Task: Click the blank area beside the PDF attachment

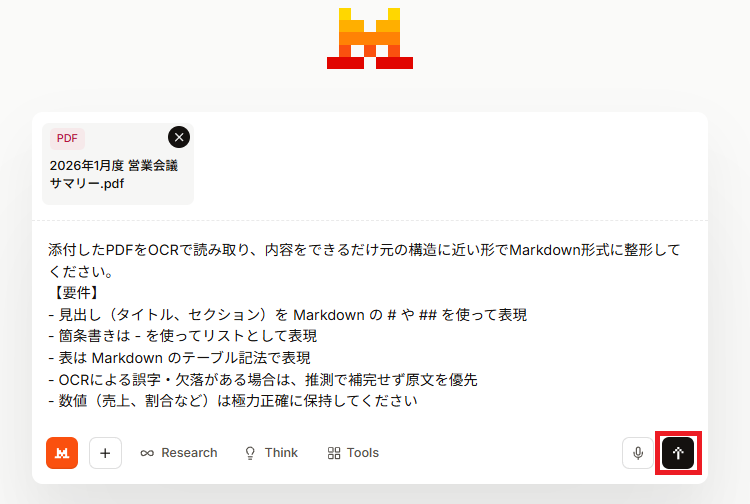Action: pyautogui.click(x=450, y=164)
